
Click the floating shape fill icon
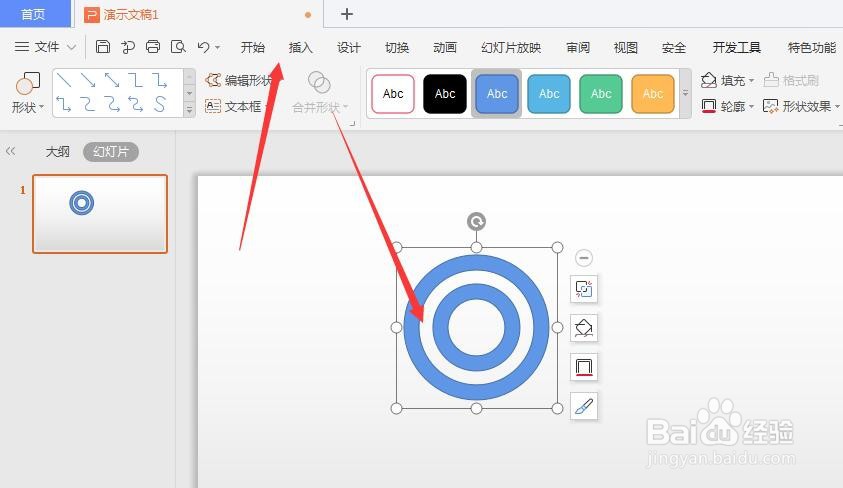(x=584, y=328)
